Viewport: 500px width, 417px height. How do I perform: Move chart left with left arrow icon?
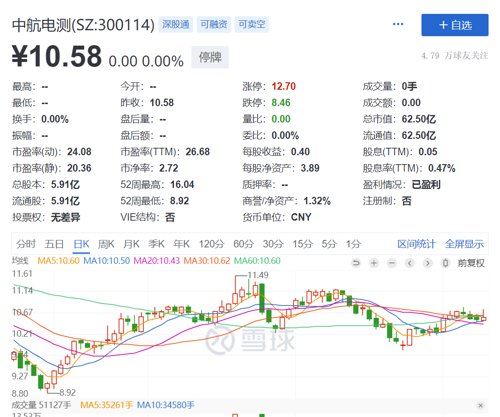click(410, 263)
